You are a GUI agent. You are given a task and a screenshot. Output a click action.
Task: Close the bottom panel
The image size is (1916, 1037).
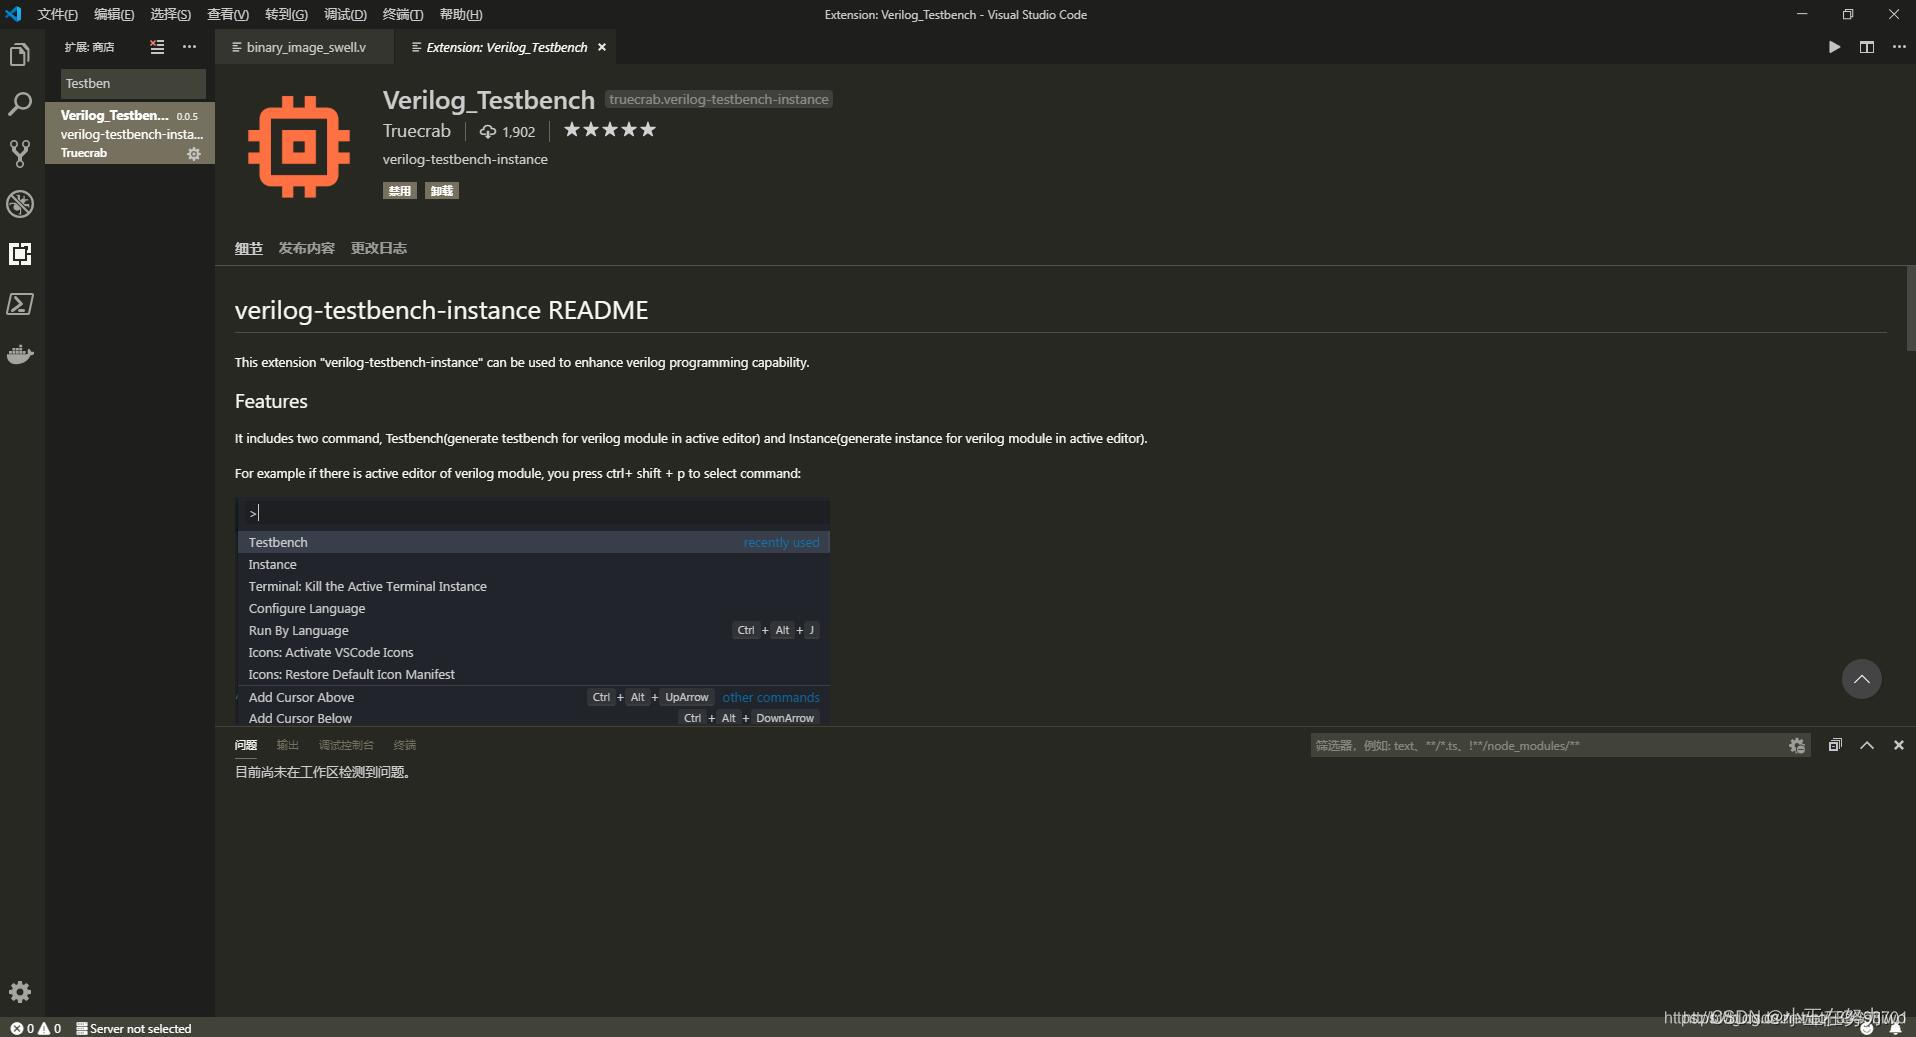pyautogui.click(x=1898, y=745)
